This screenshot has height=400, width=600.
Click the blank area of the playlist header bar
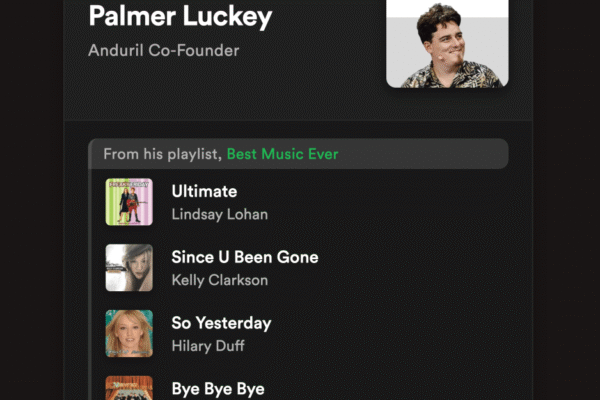point(421,154)
